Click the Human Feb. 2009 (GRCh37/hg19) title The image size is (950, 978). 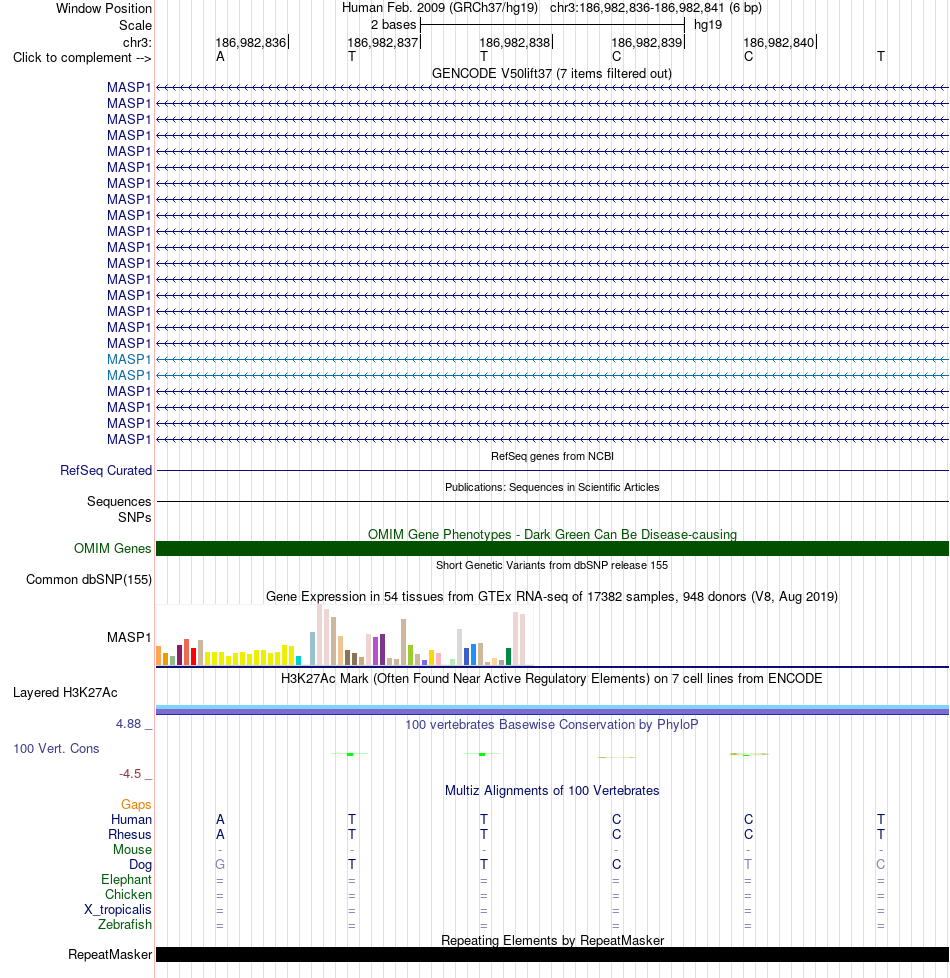point(440,8)
